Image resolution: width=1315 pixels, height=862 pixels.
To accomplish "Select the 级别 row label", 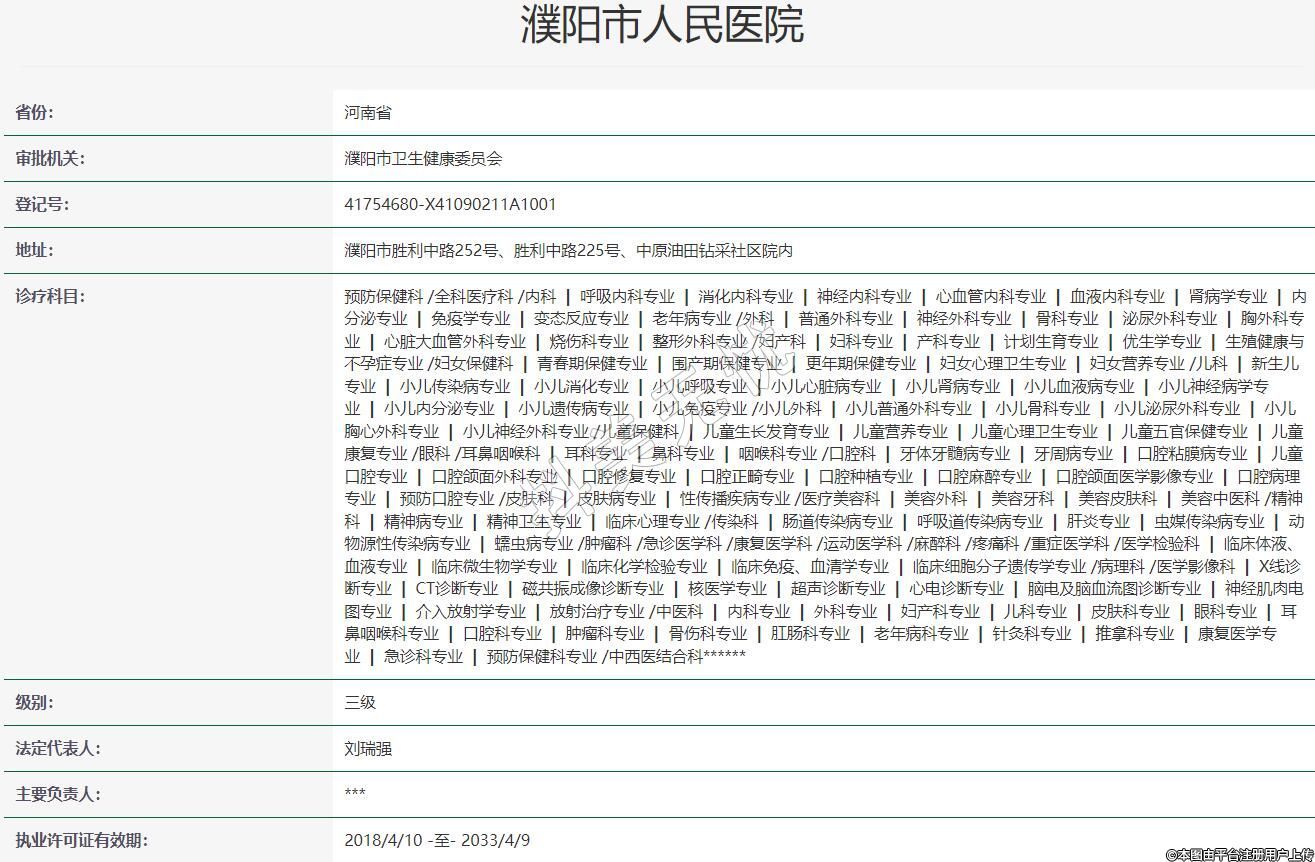I will coord(35,702).
